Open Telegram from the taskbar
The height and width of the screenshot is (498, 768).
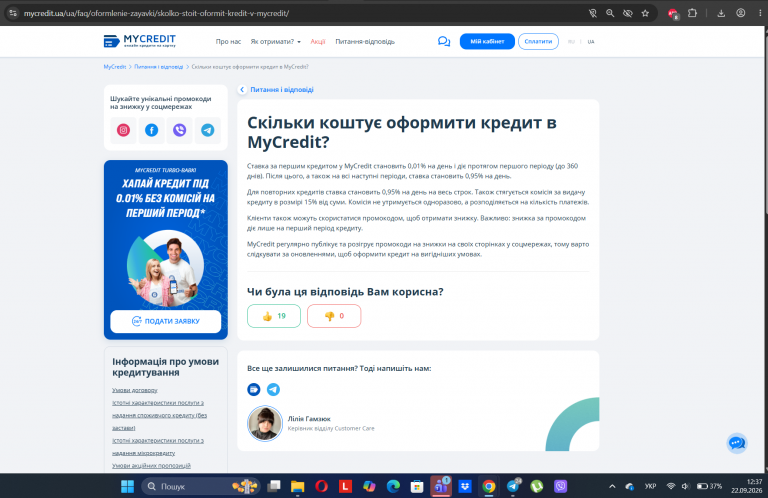[513, 486]
